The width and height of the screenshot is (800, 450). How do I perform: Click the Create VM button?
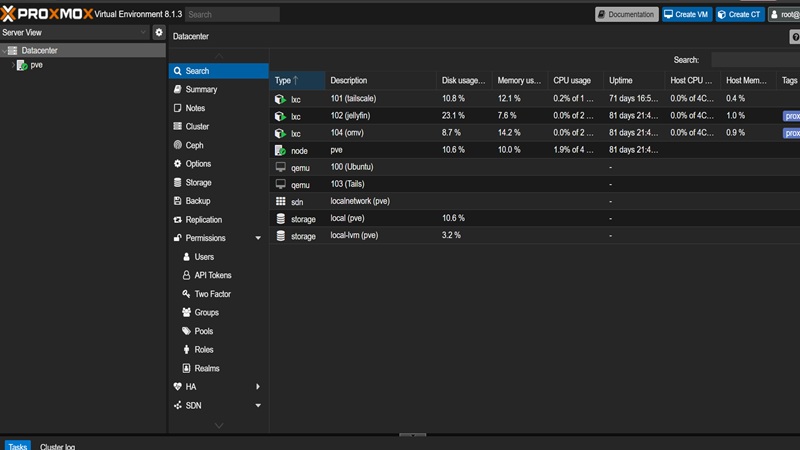point(687,14)
